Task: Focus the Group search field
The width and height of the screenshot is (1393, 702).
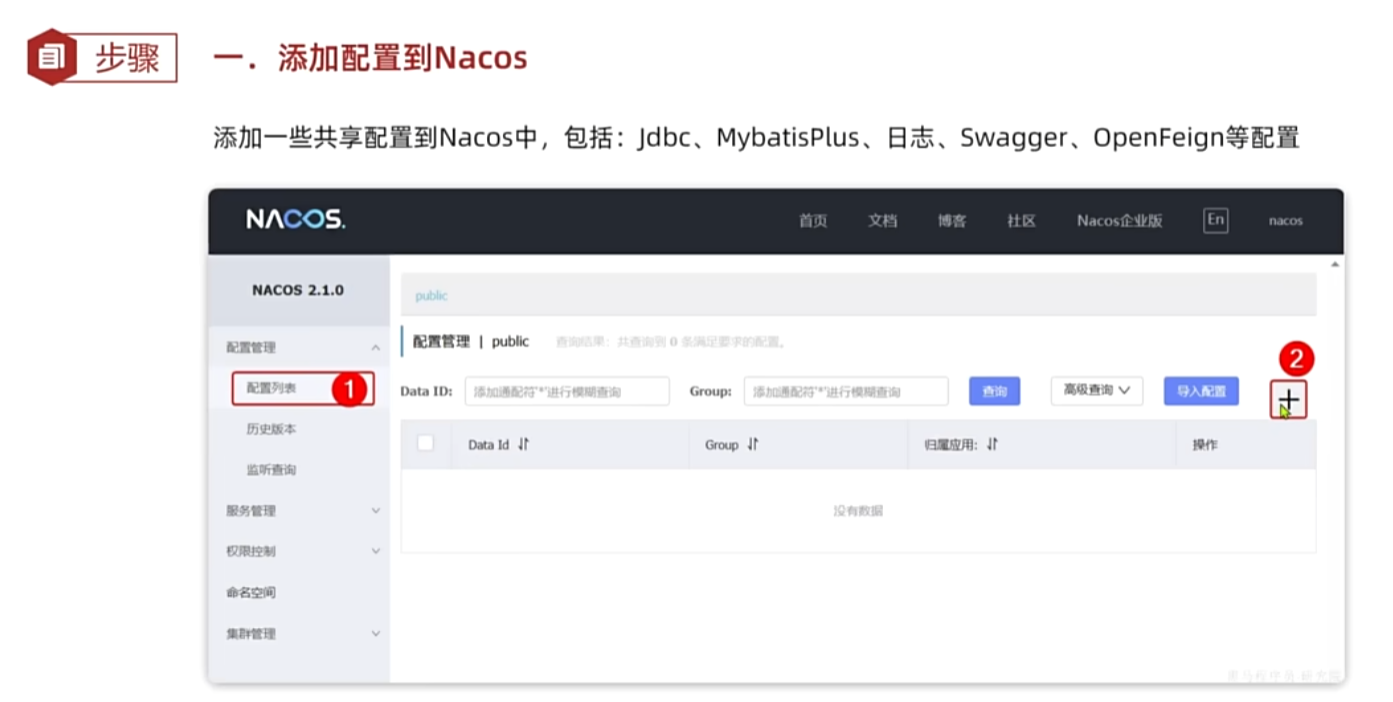Action: coord(846,391)
